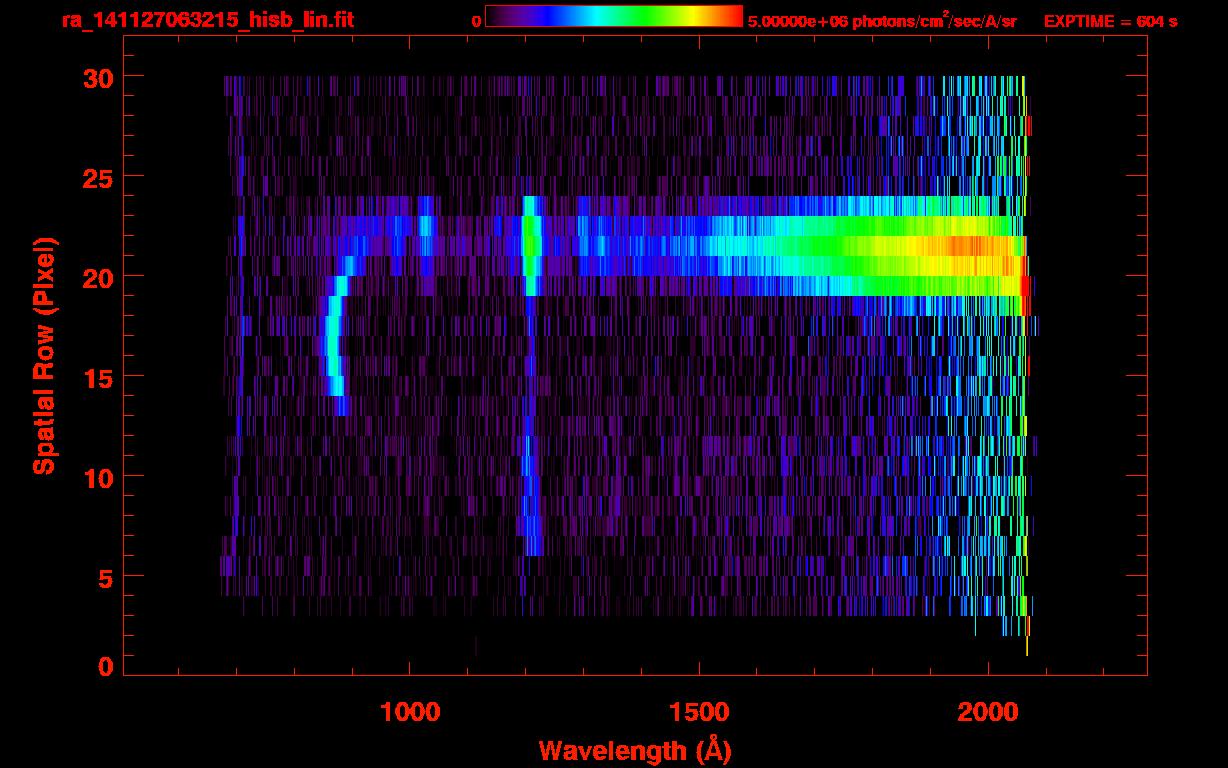Click y-axis tick label 10

98,477
